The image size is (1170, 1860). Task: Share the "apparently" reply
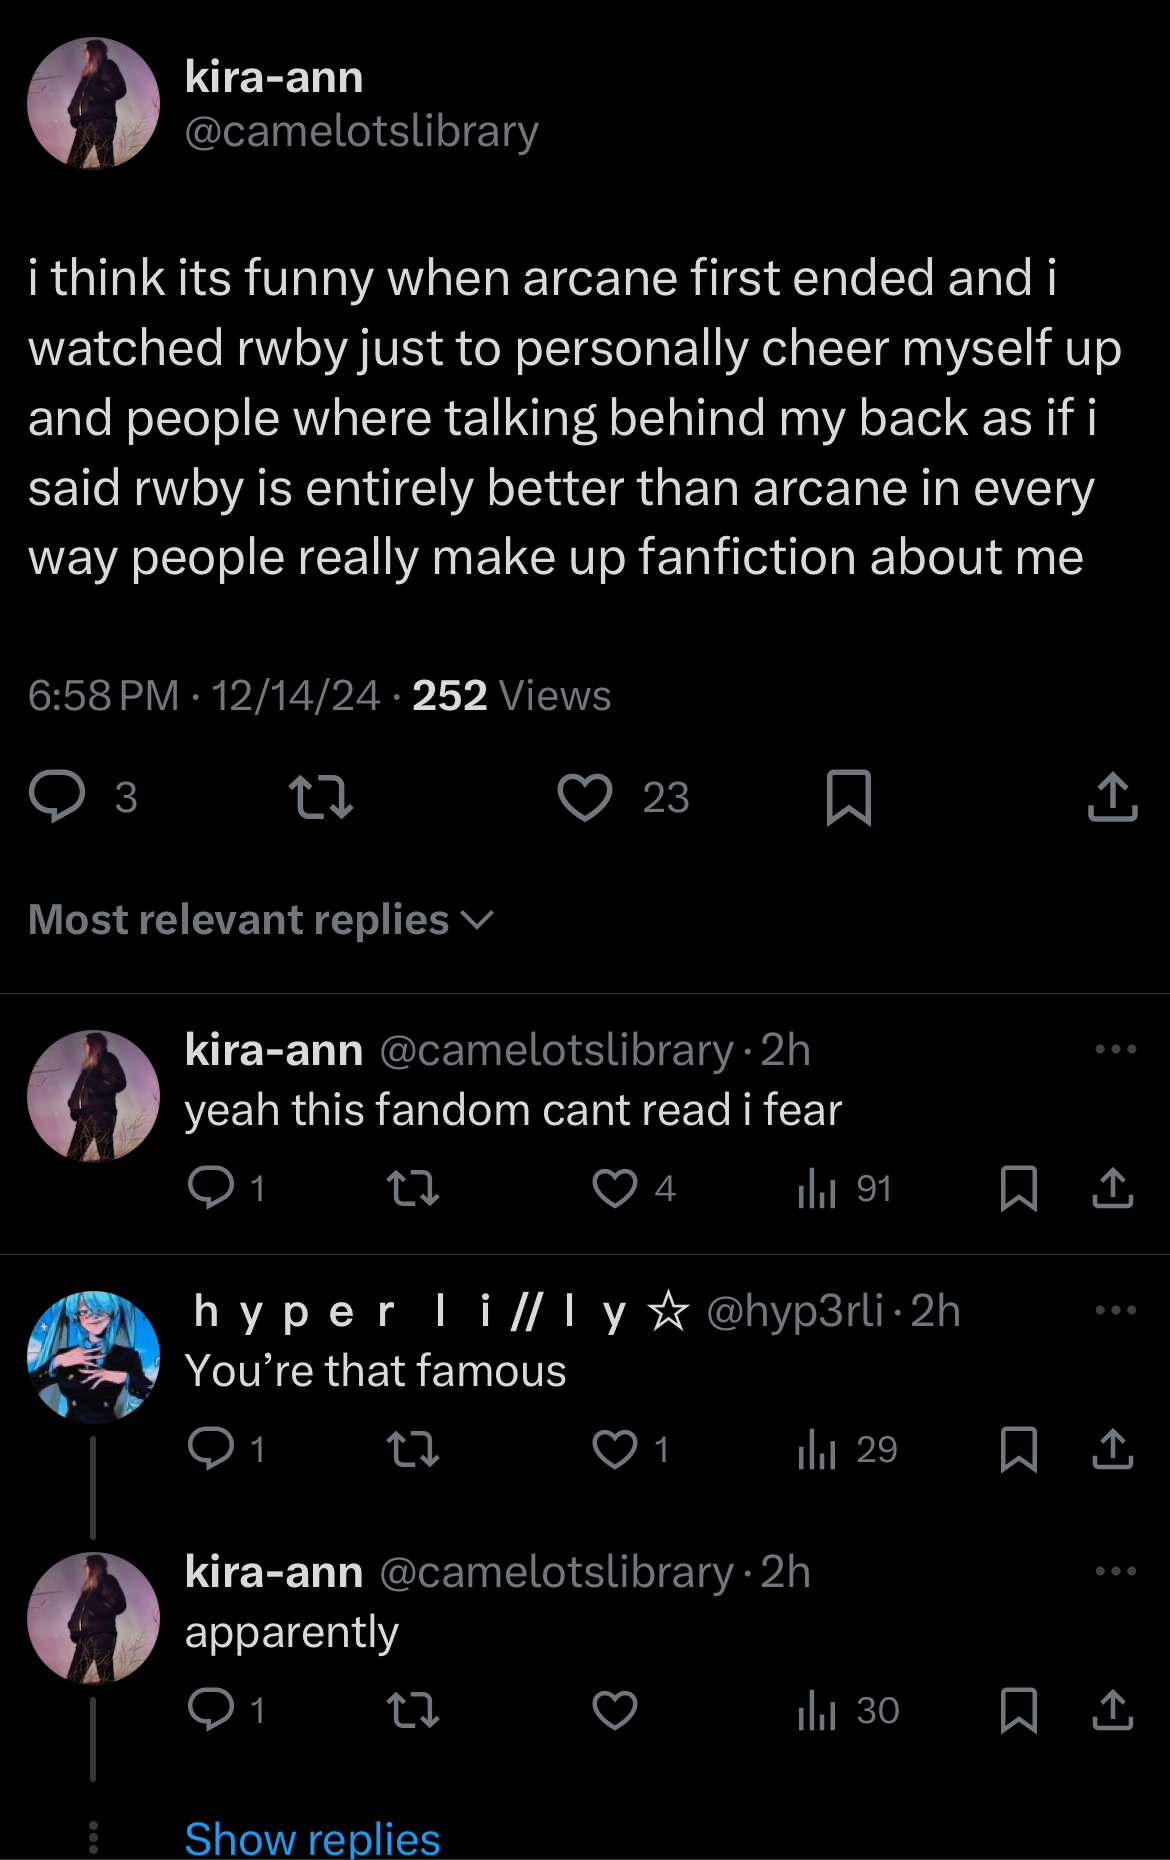click(1112, 1710)
